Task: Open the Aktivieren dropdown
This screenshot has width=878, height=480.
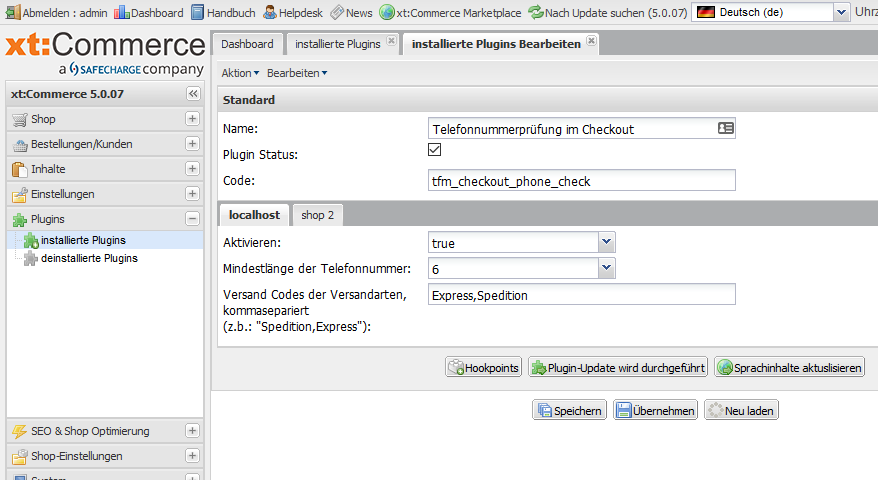Action: 606,243
